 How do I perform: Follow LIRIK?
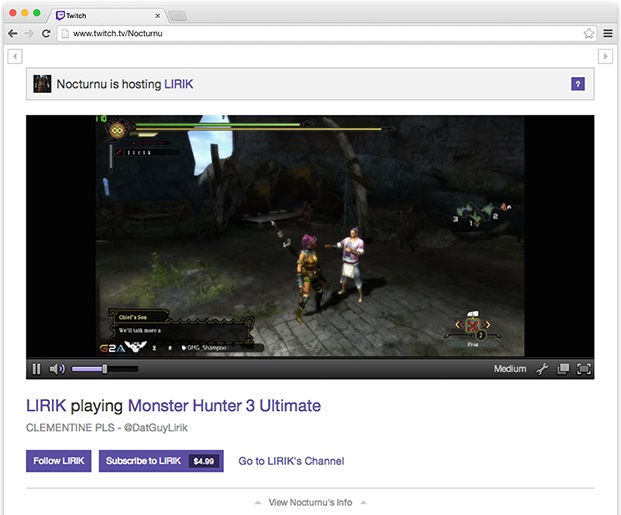coord(59,461)
